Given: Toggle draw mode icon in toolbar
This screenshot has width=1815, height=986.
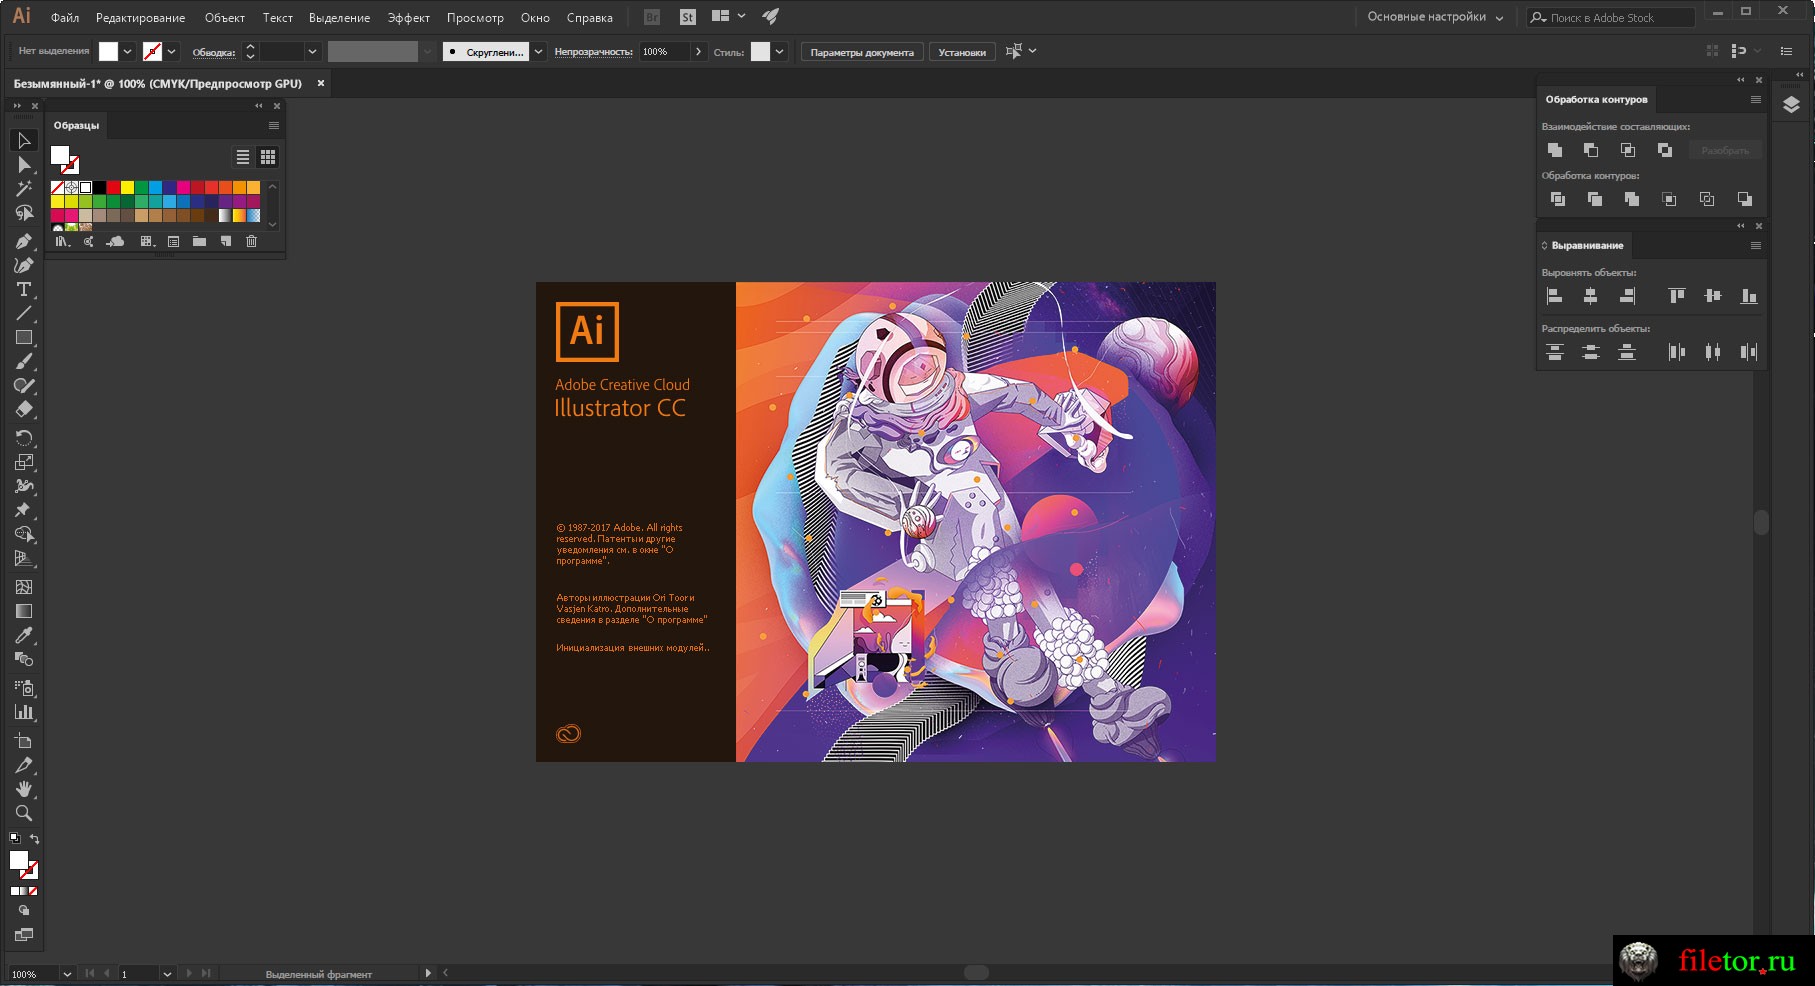Looking at the screenshot, I should [24, 911].
